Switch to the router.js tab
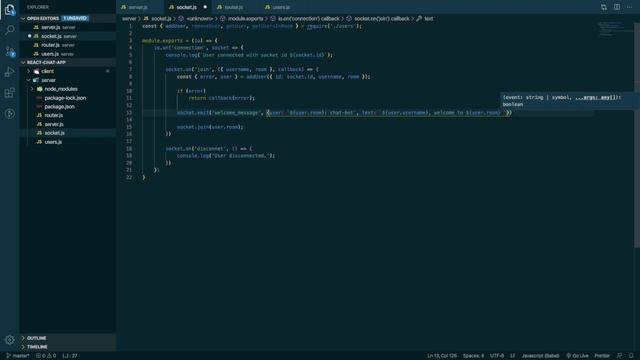This screenshot has height=360, width=640. [236, 7]
